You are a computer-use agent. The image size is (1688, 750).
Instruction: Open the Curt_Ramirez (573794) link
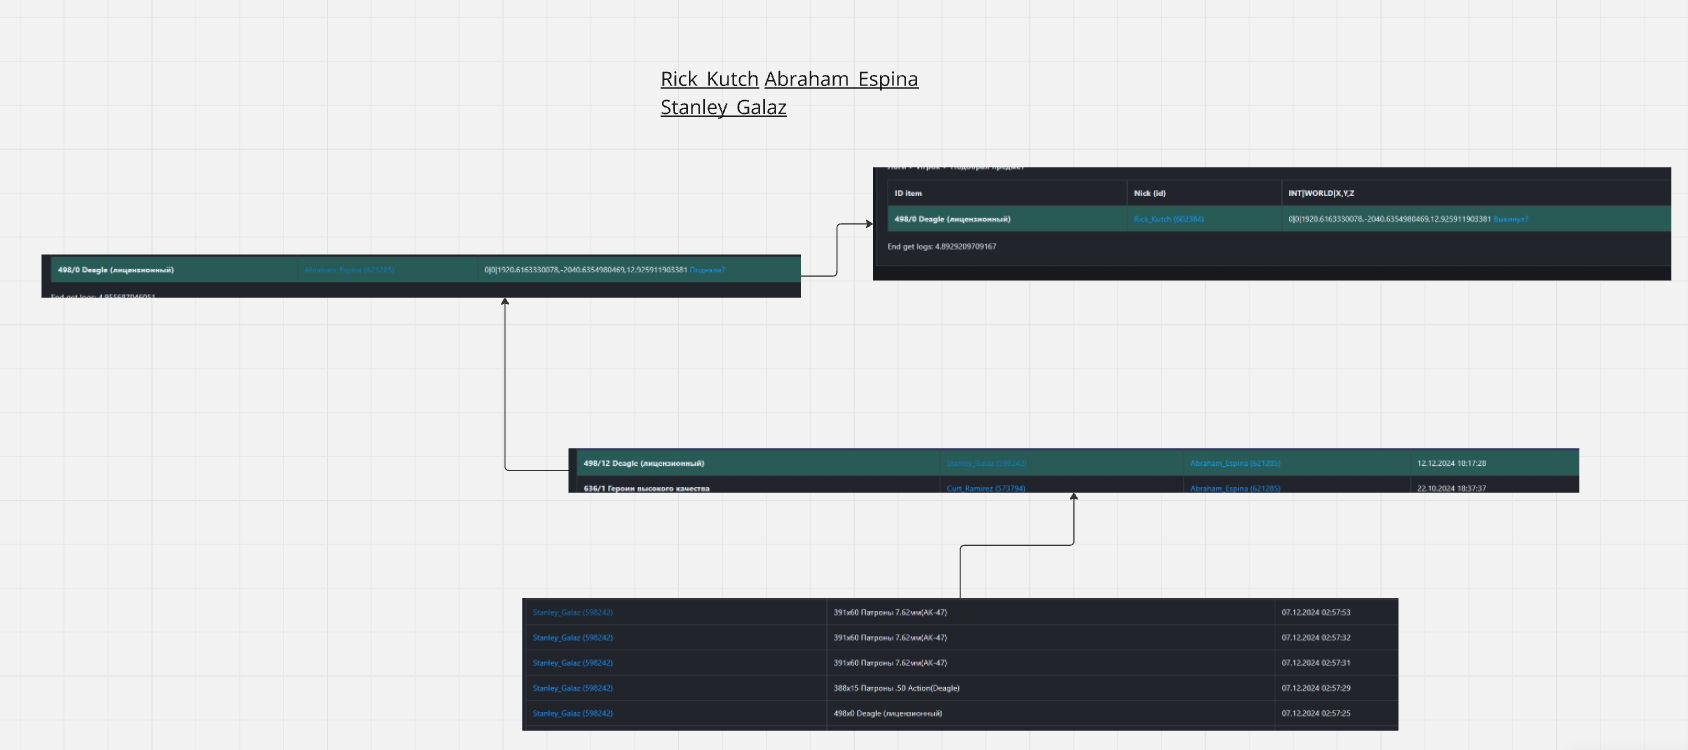coord(985,488)
